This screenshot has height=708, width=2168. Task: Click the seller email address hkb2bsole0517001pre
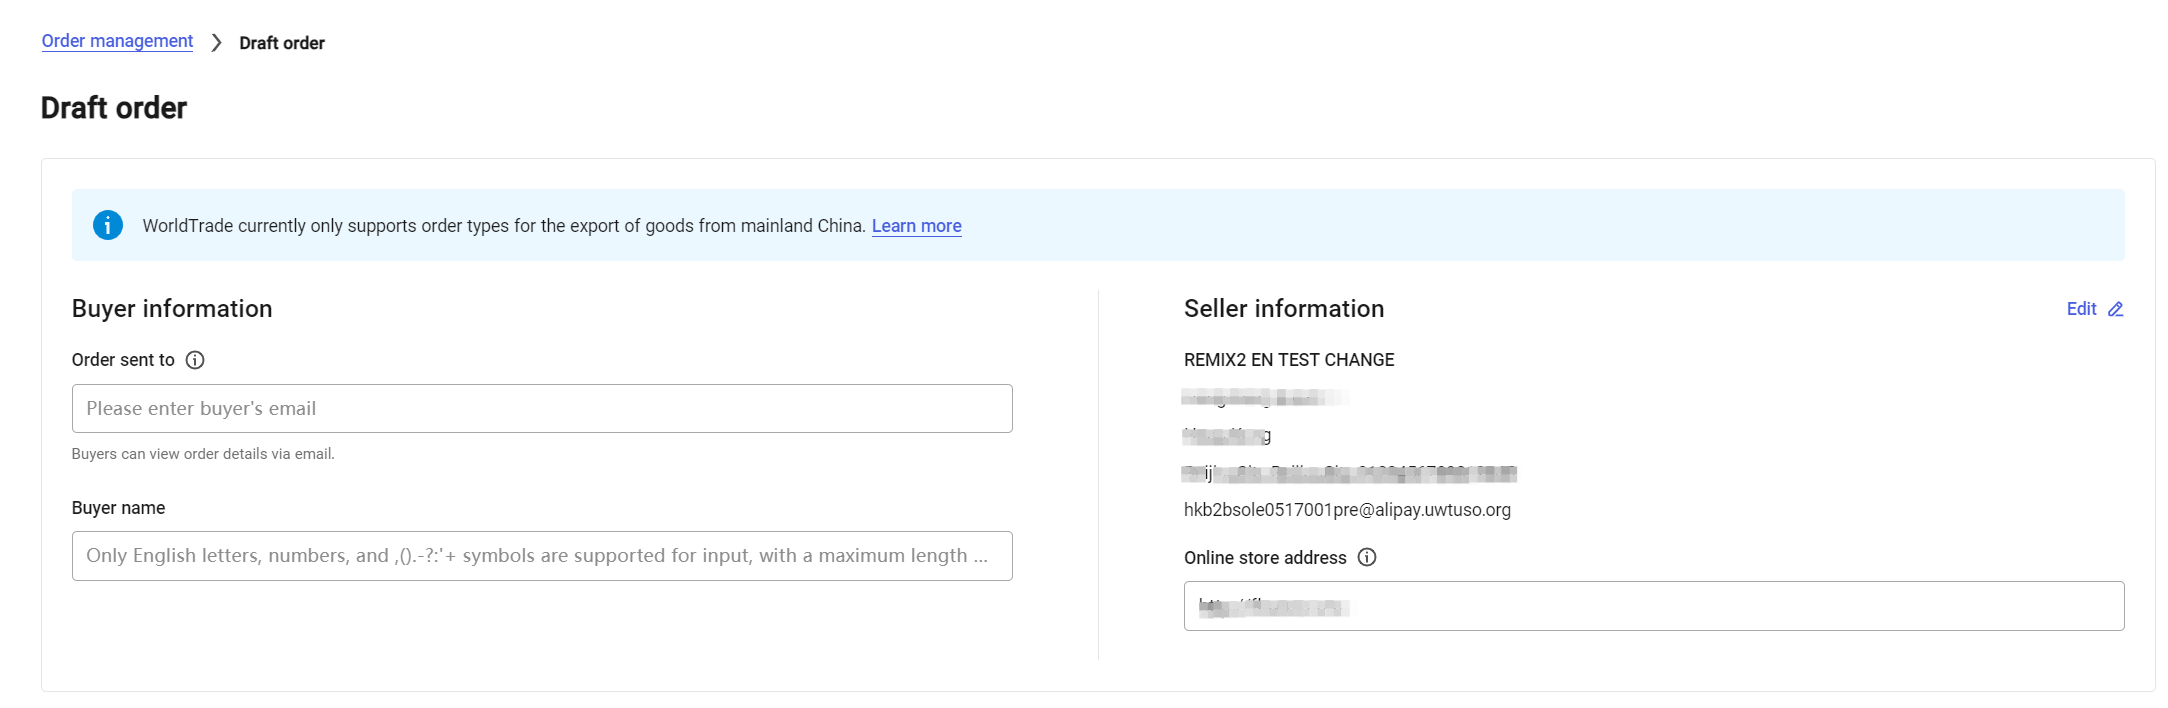tap(1347, 510)
